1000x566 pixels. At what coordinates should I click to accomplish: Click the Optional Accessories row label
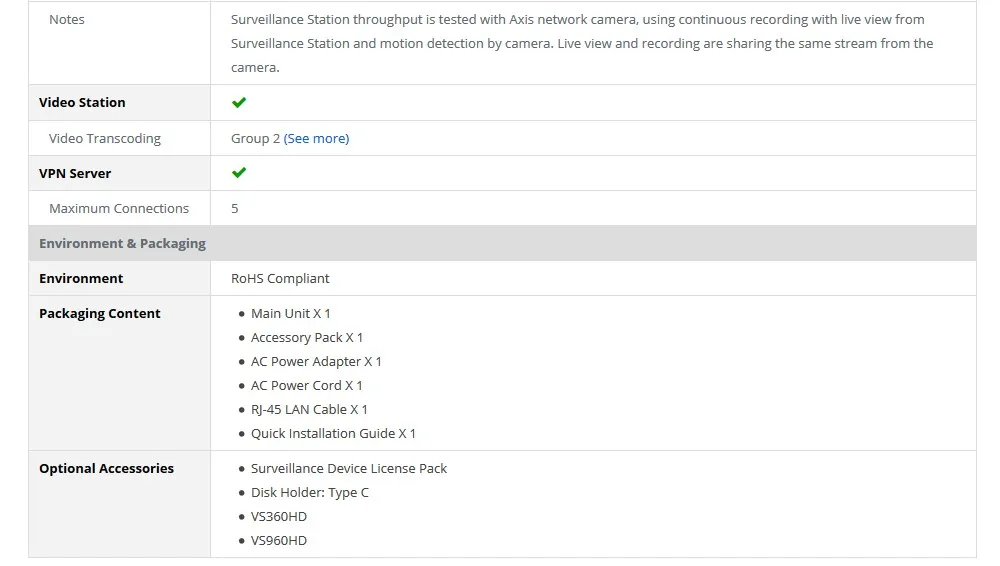pyautogui.click(x=106, y=469)
